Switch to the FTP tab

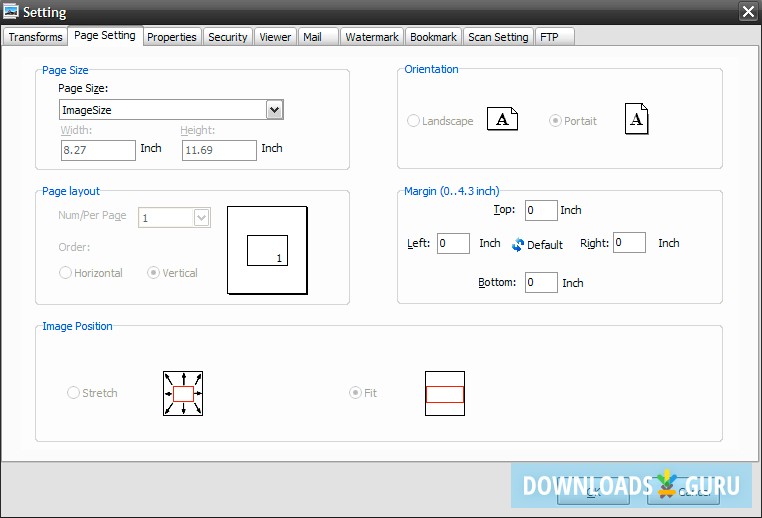554,37
